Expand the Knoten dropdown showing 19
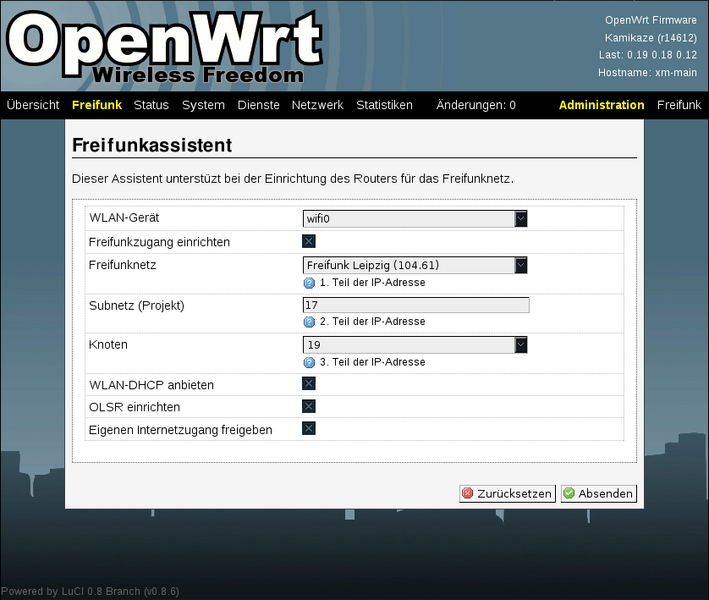 point(415,345)
